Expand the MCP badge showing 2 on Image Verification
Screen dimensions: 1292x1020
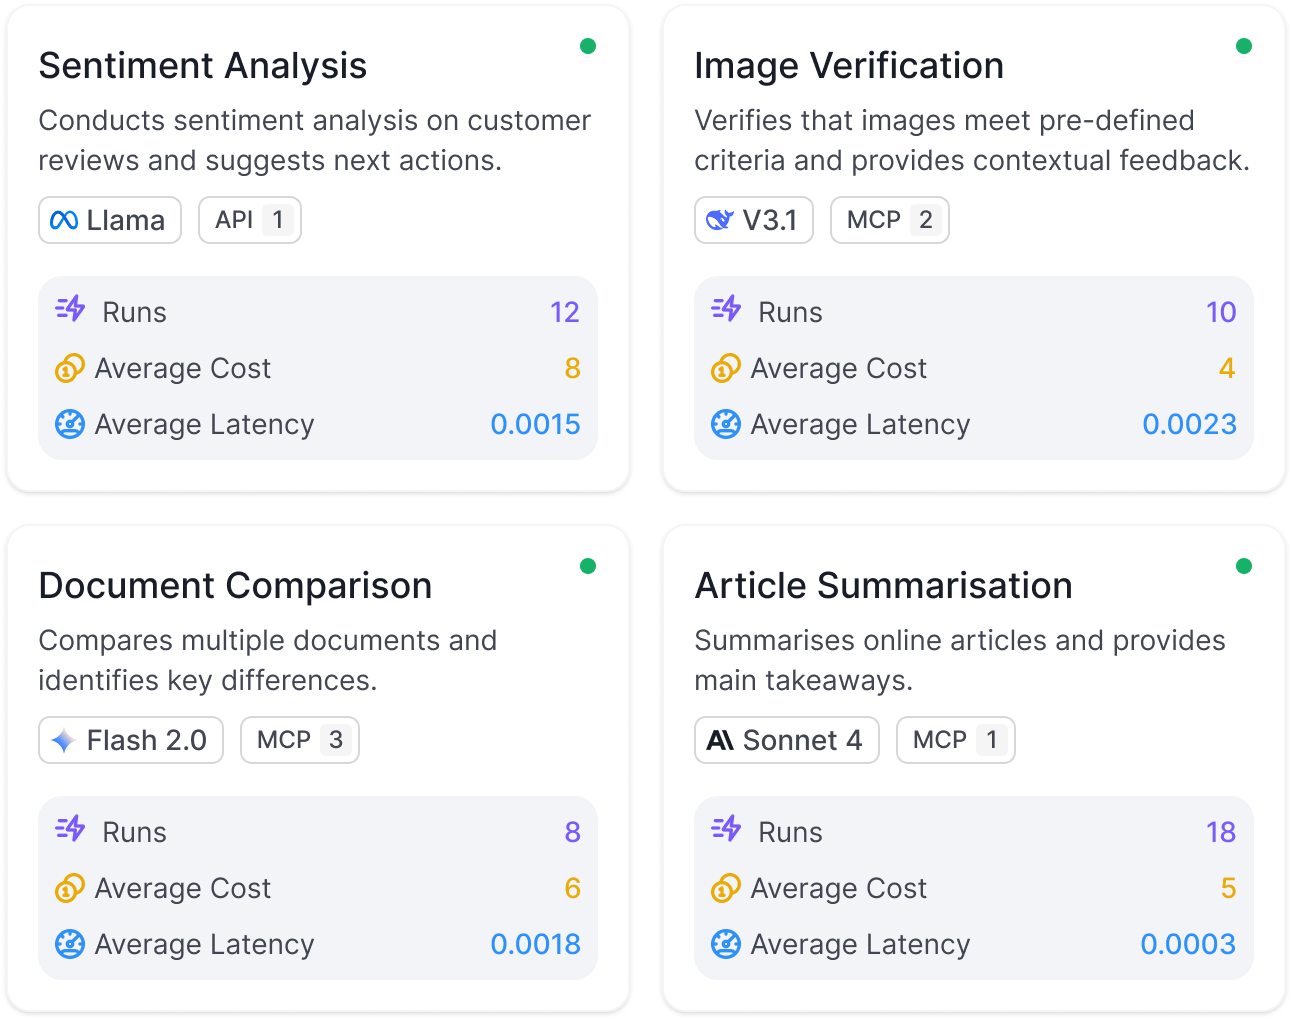889,220
